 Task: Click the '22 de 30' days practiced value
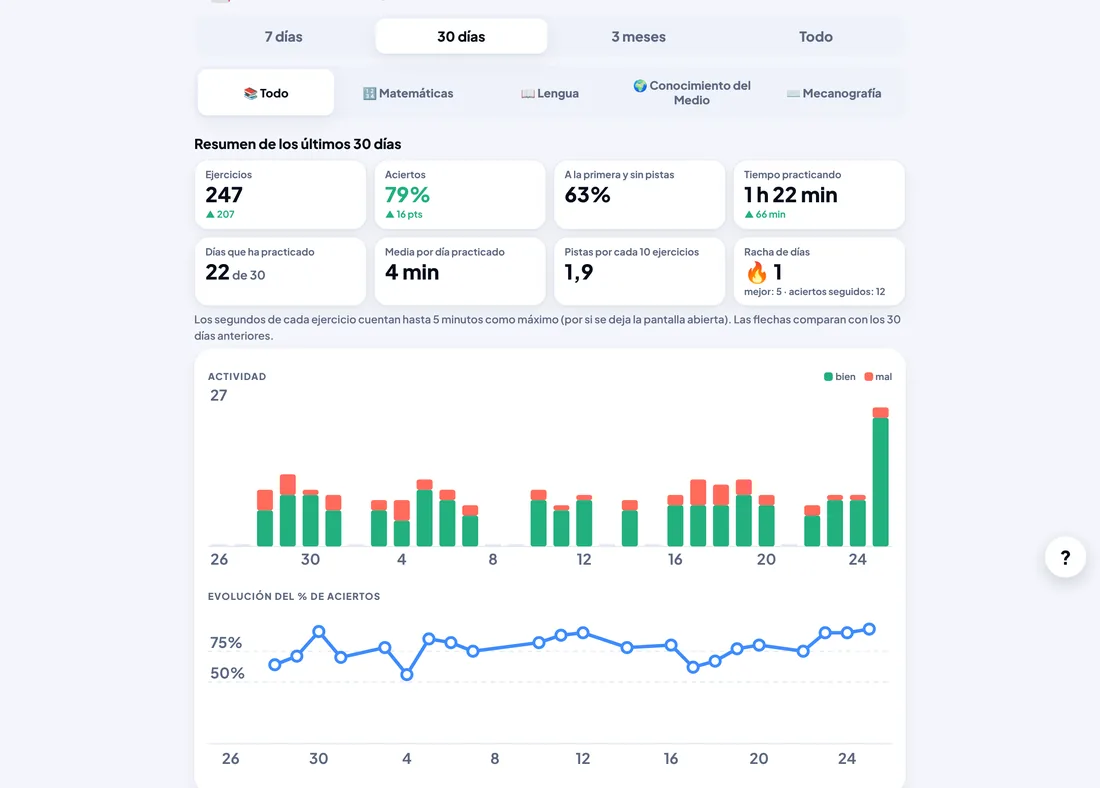point(235,272)
